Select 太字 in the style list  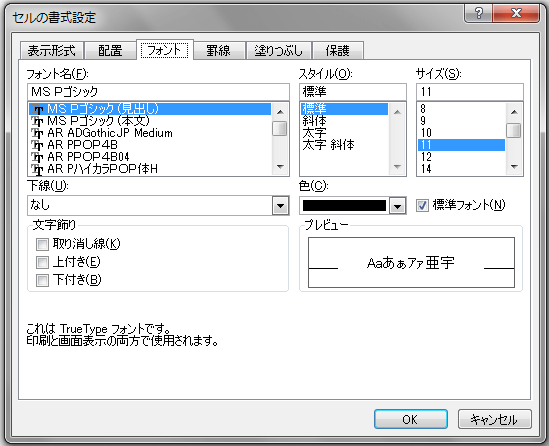314,133
